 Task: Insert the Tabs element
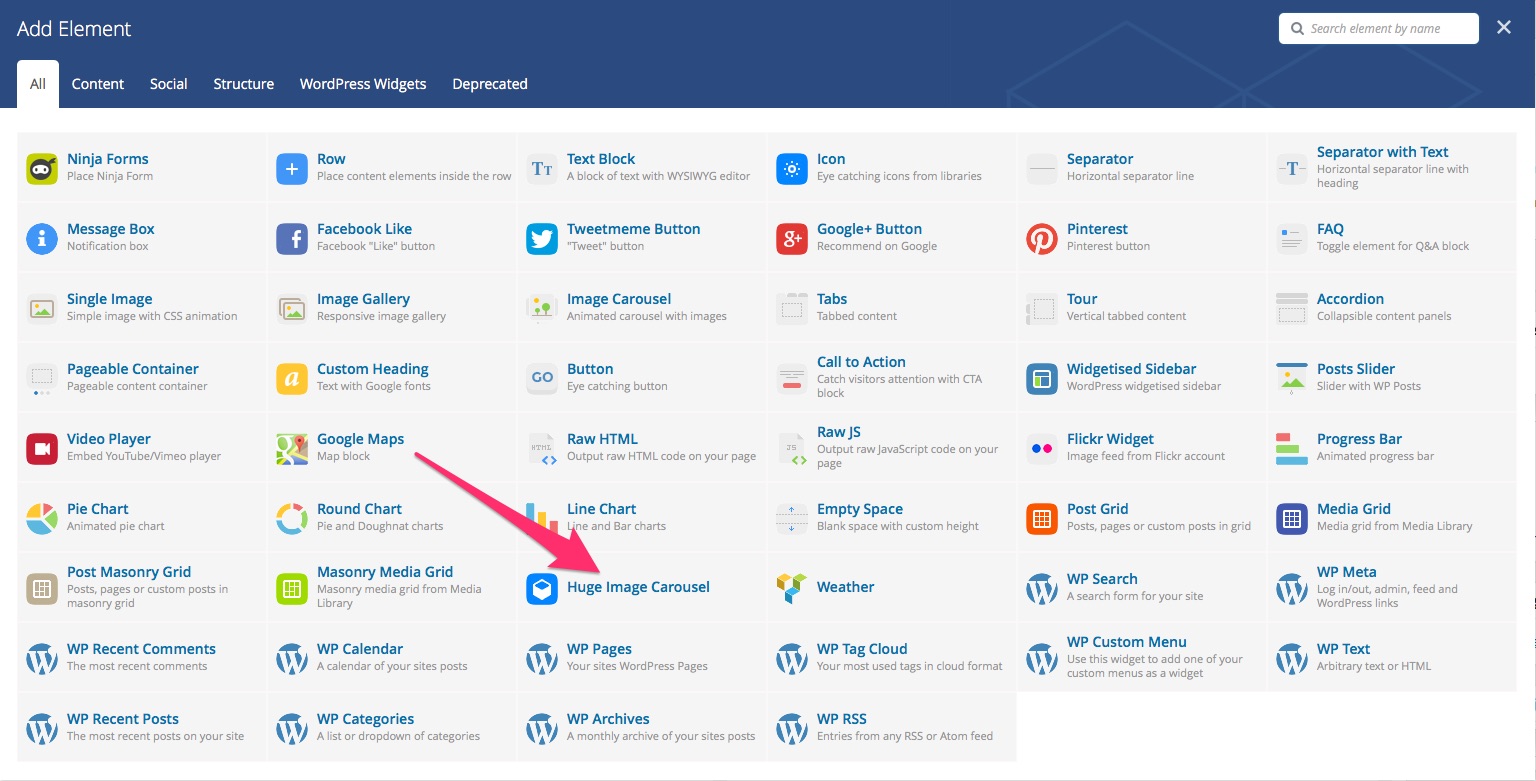(892, 308)
